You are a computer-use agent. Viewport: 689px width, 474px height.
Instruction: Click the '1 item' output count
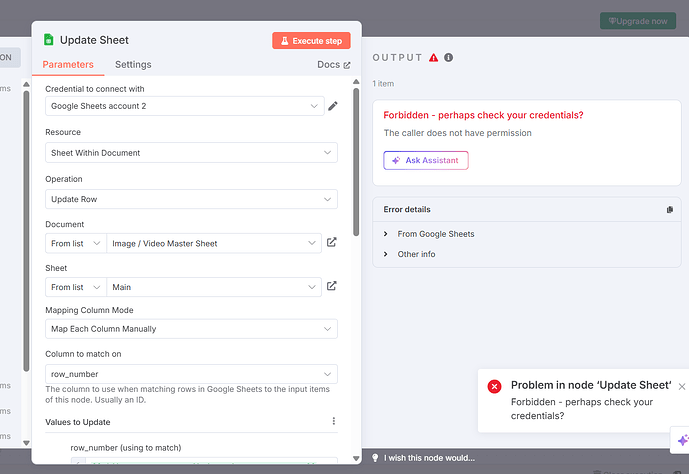tap(383, 83)
